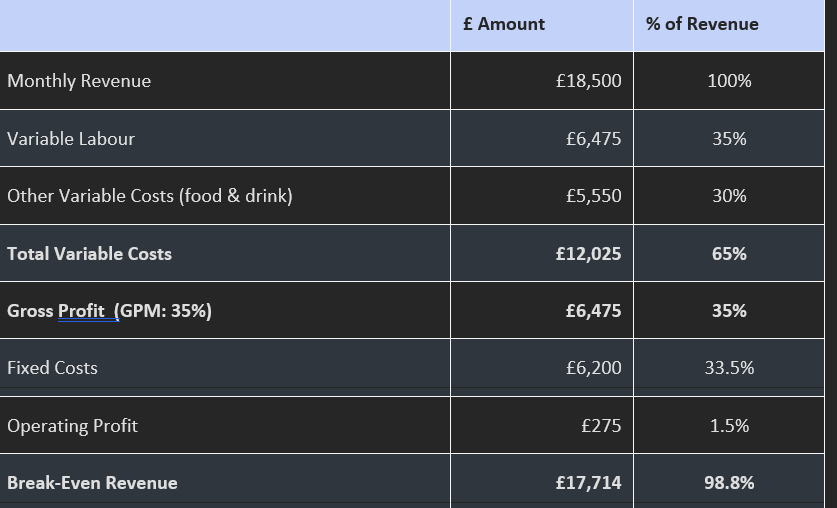Click the £5,550 food and drink amount
The width and height of the screenshot is (837, 508).
[594, 196]
